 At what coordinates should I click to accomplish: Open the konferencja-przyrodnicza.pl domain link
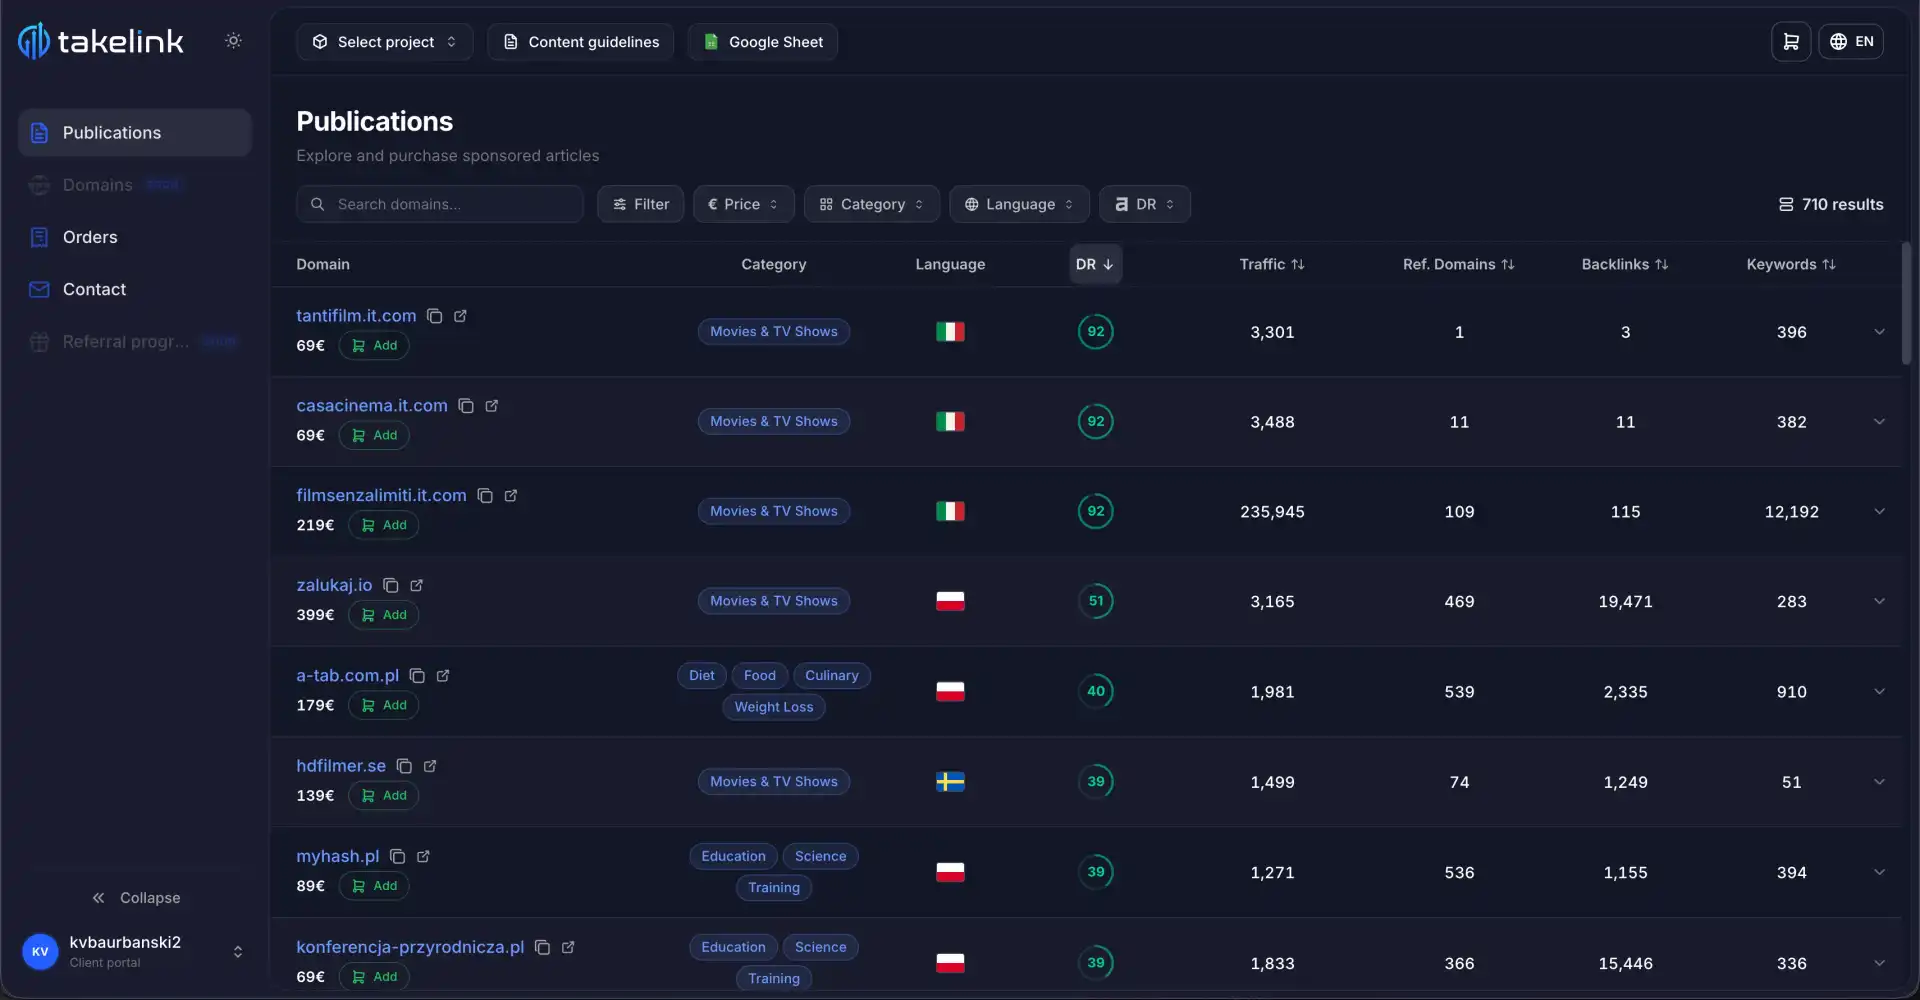(x=410, y=947)
